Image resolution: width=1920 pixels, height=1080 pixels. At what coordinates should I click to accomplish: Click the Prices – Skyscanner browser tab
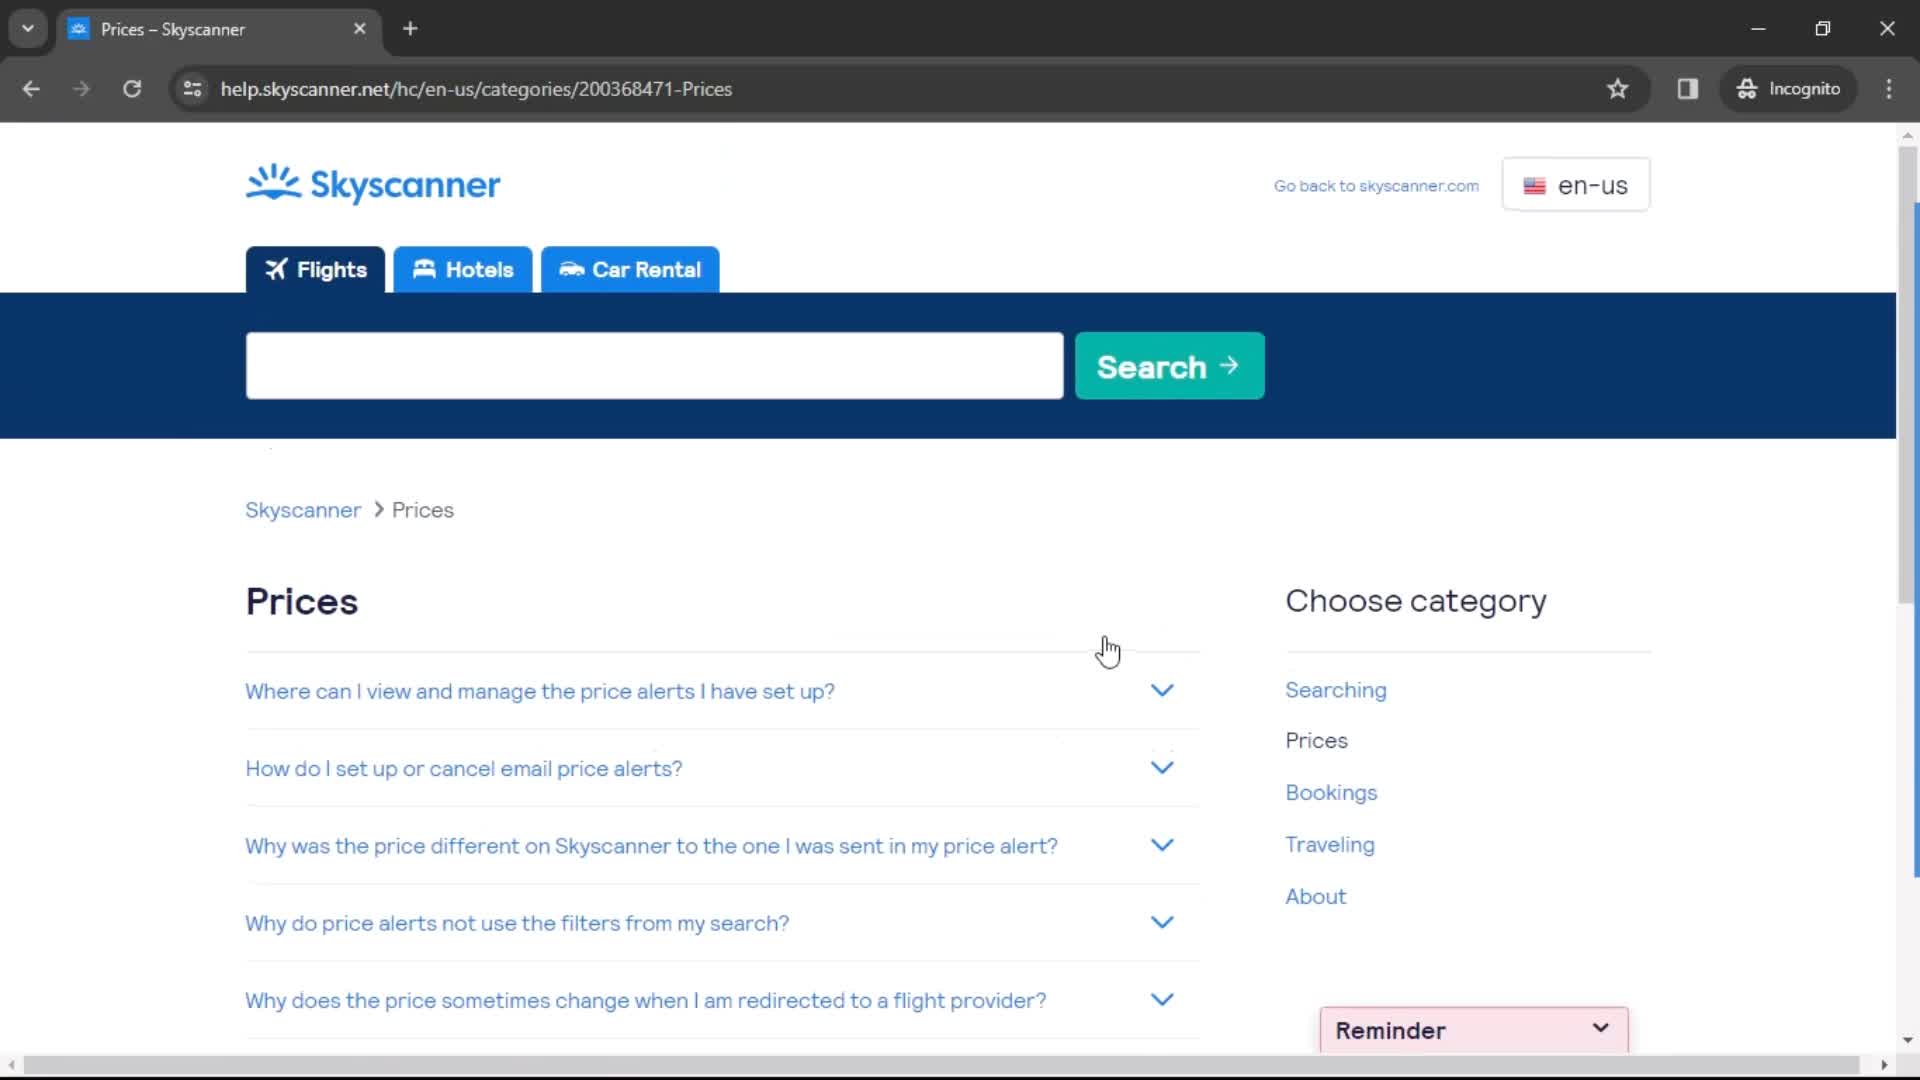(x=218, y=29)
